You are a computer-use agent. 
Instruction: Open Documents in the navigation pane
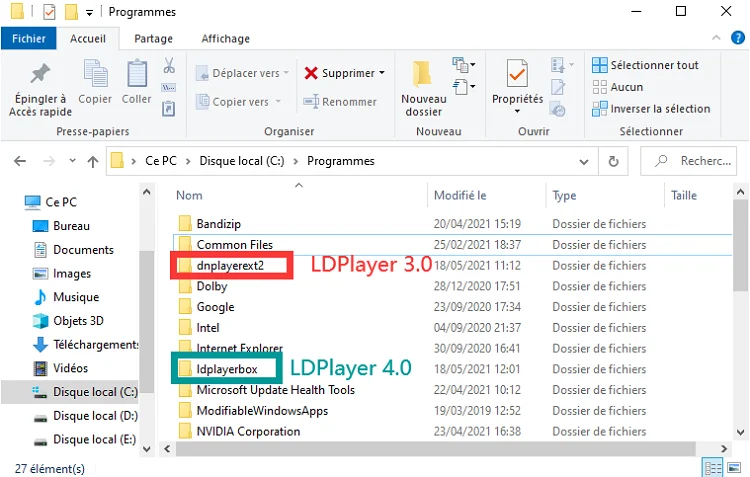(x=83, y=250)
